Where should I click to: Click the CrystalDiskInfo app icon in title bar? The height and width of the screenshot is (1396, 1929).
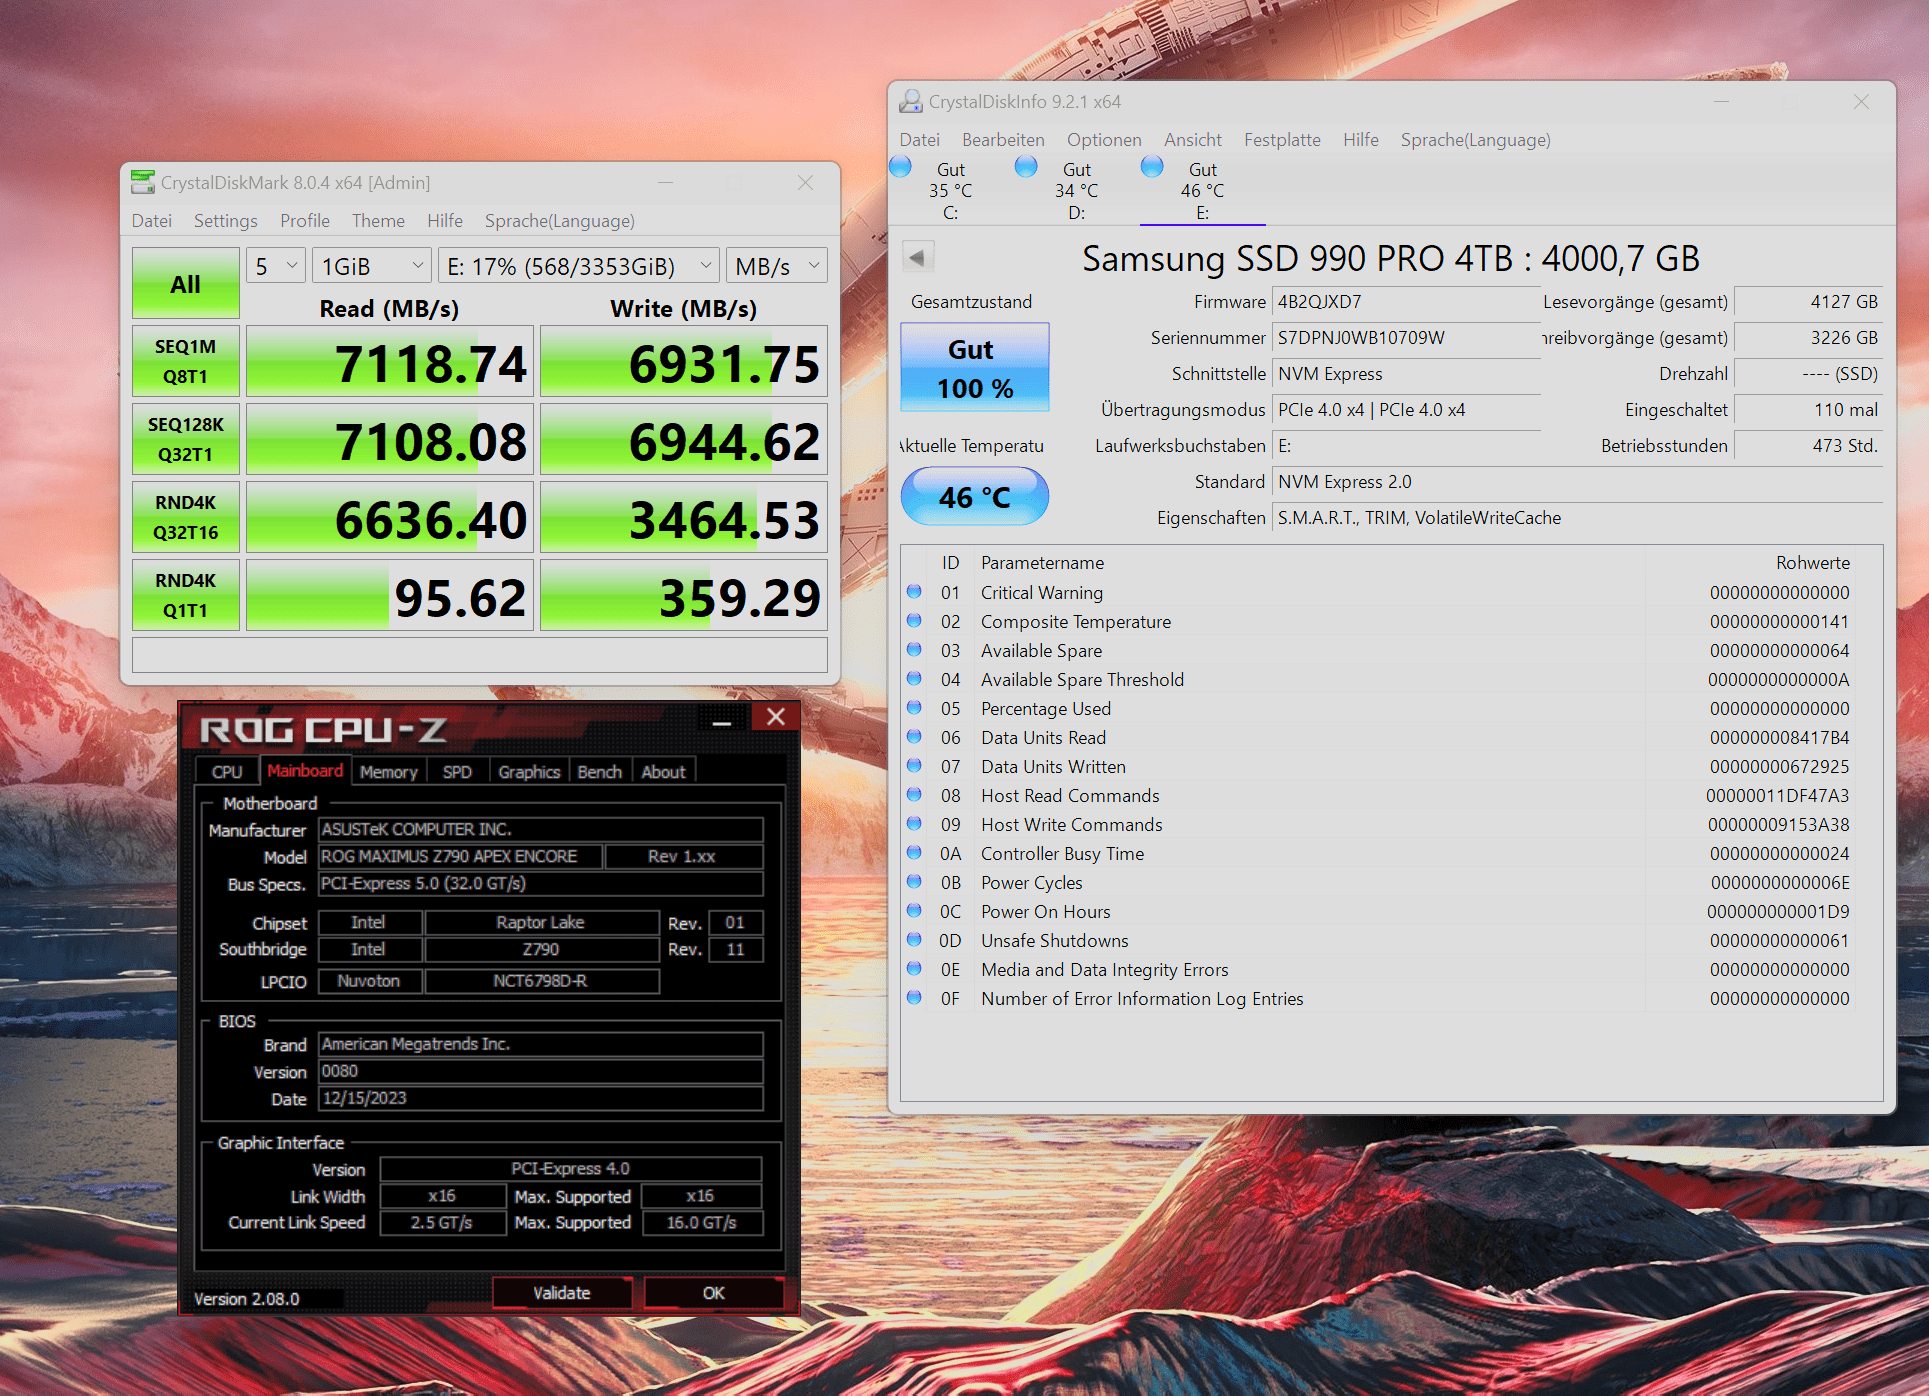click(910, 101)
